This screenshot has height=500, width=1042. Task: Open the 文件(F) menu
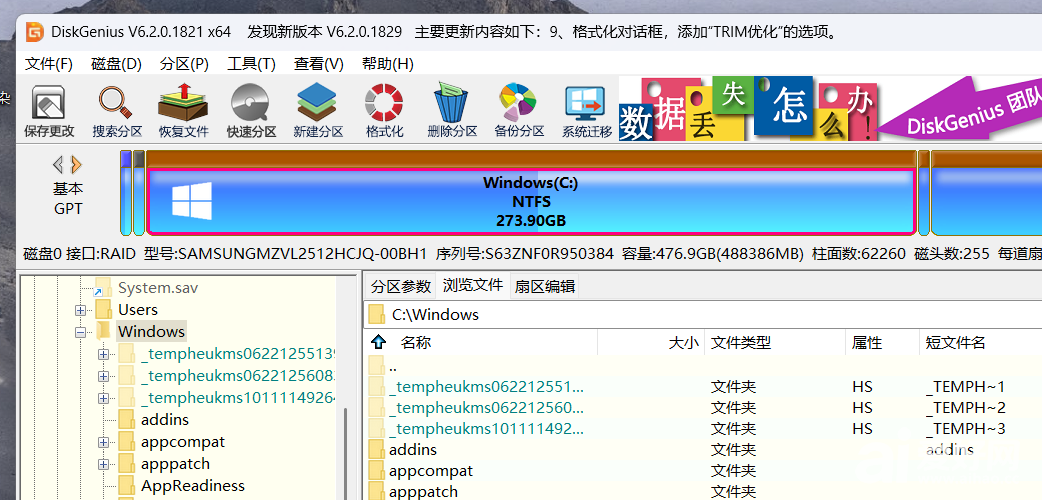pos(49,64)
